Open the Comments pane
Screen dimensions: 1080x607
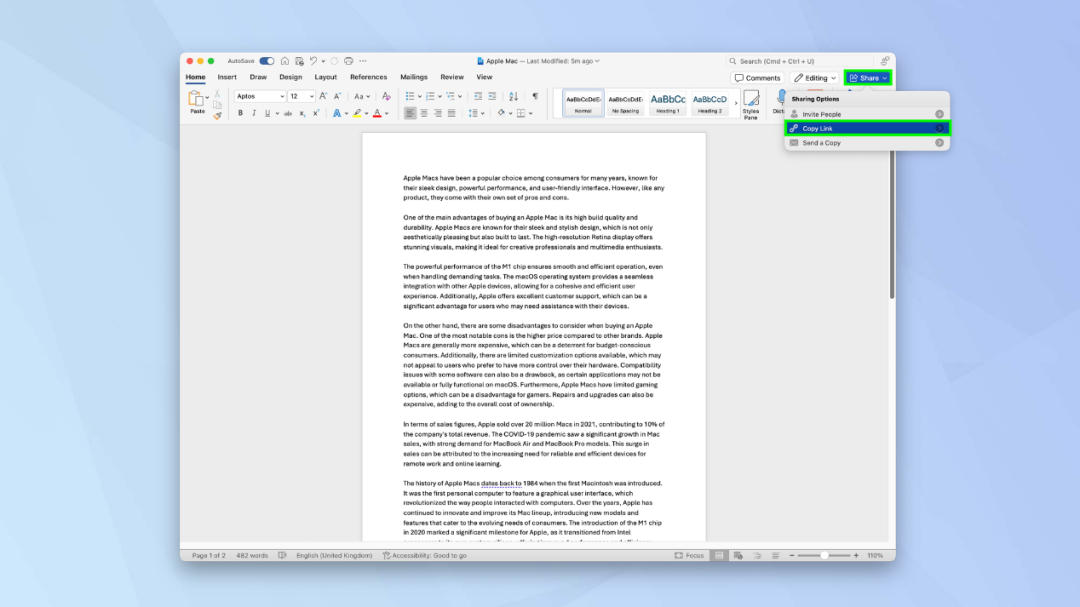pyautogui.click(x=757, y=78)
